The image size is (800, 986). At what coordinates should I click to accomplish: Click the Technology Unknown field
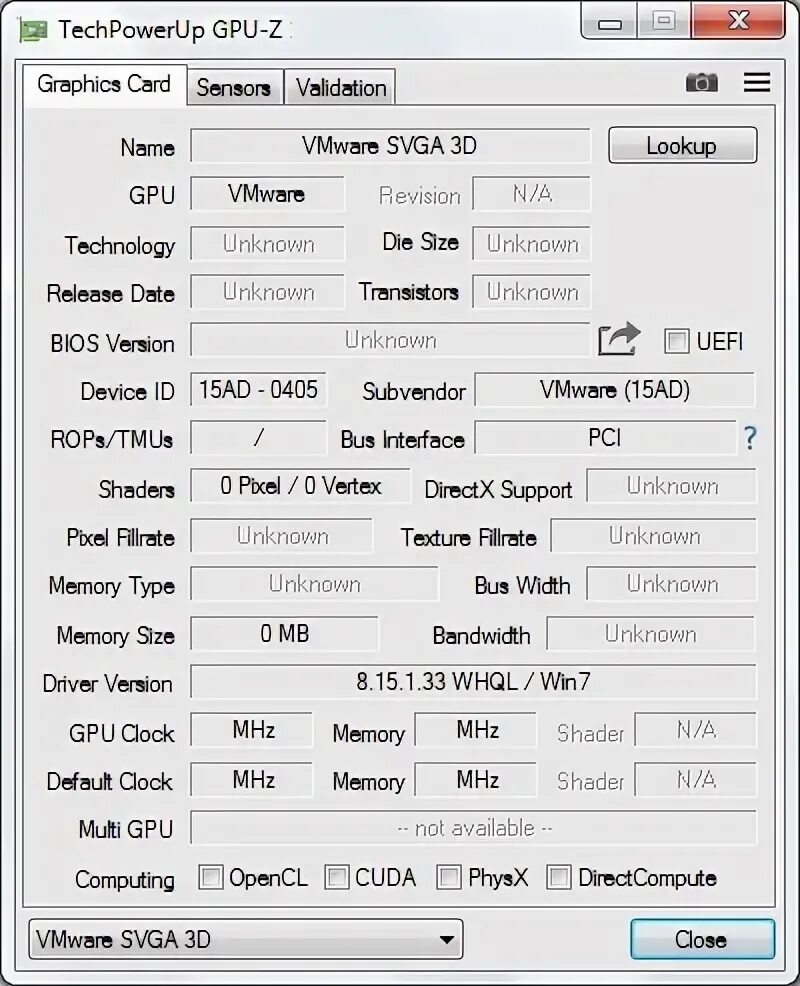[x=267, y=243]
